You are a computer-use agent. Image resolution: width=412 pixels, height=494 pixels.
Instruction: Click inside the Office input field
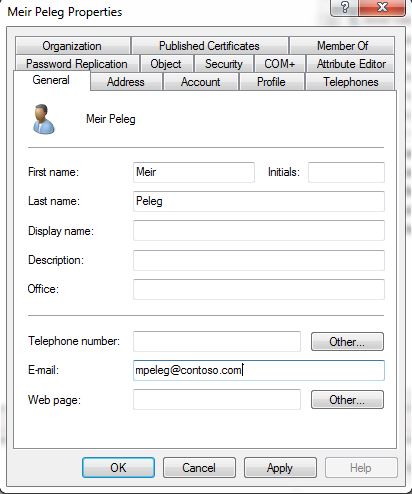pos(259,289)
